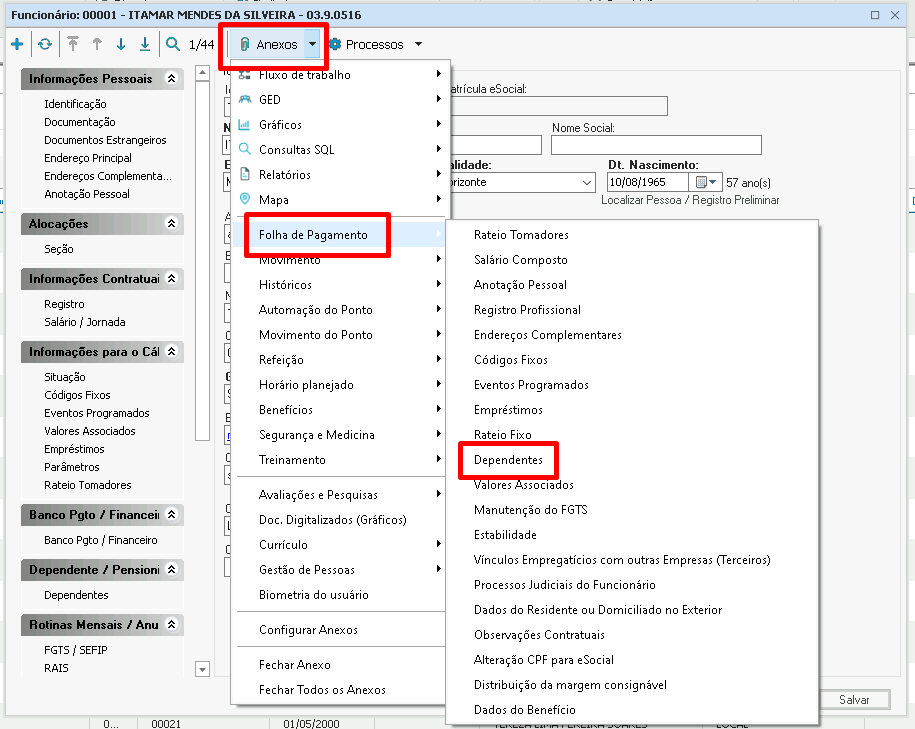Open FGTS / SEFIP in sidebar
Image resolution: width=915 pixels, height=729 pixels.
coord(76,650)
